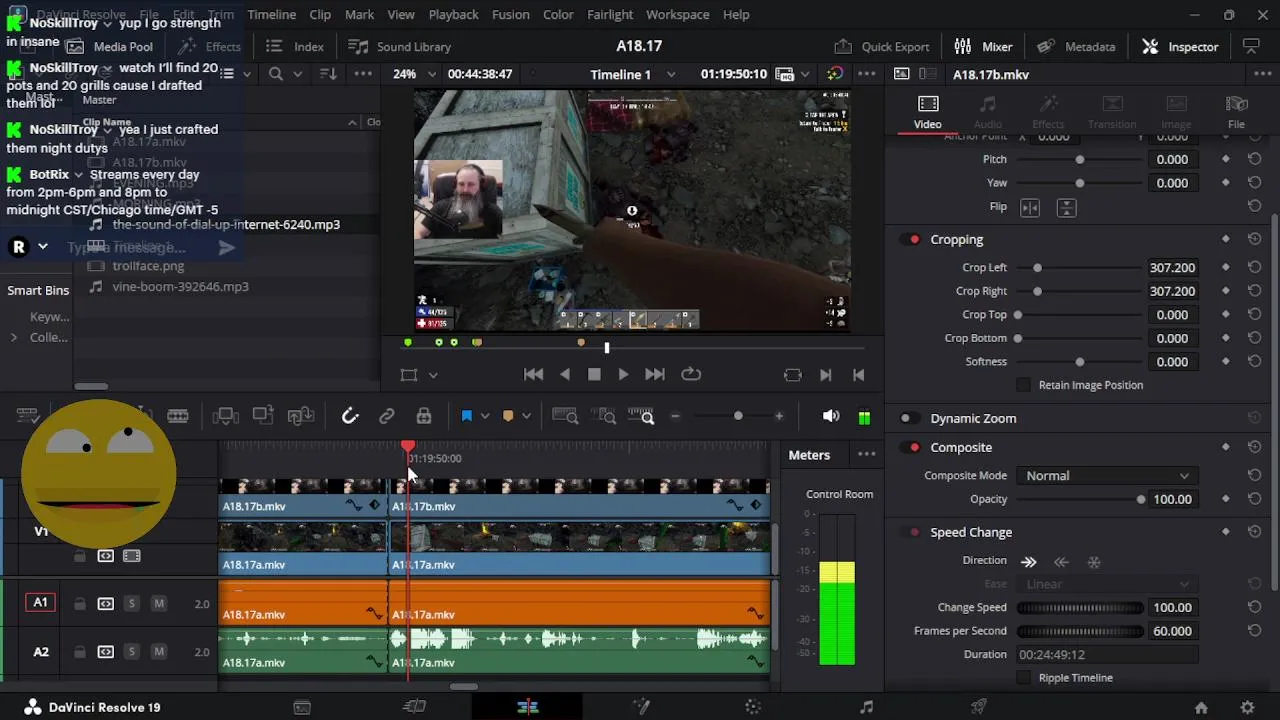Click the full extent zoom icon
Image resolution: width=1280 pixels, height=720 pixels.
[x=565, y=416]
